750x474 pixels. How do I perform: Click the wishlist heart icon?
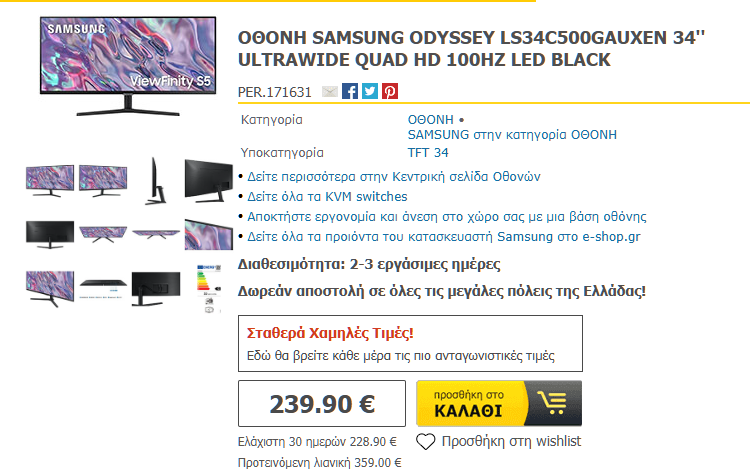pyautogui.click(x=426, y=441)
